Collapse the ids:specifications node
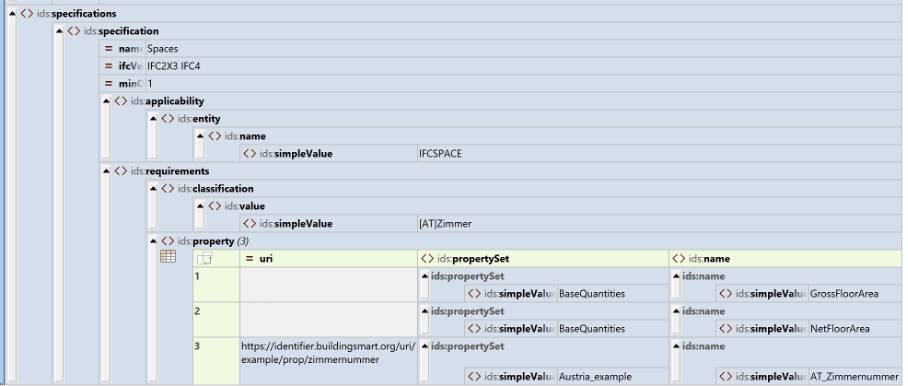The image size is (908, 386). [12, 14]
